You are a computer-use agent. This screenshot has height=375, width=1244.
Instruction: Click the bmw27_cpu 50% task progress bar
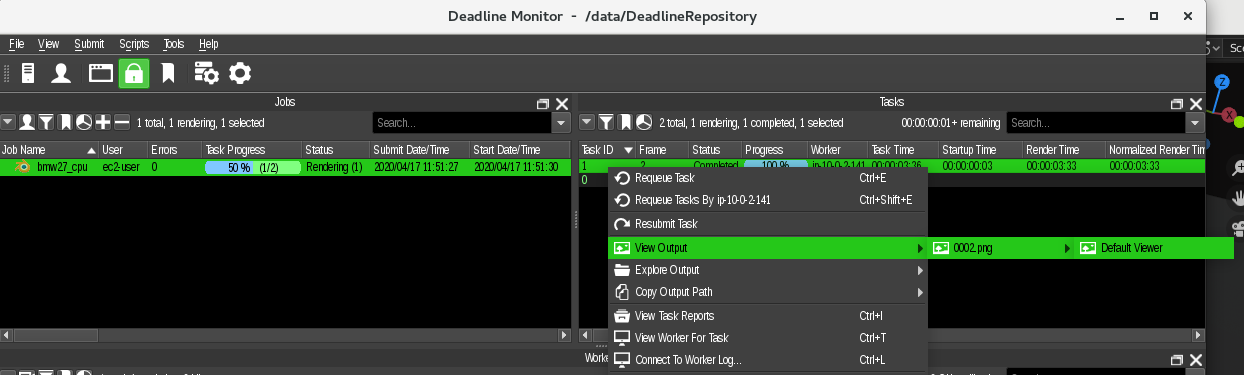tap(252, 167)
